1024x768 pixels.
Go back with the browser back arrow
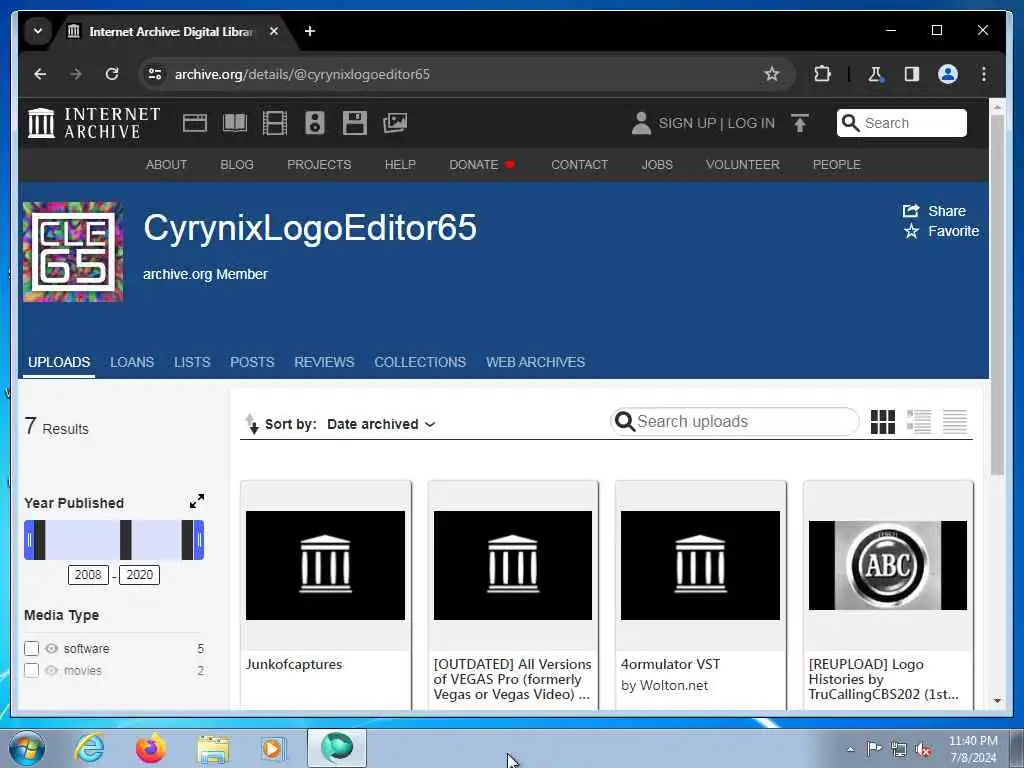point(40,74)
